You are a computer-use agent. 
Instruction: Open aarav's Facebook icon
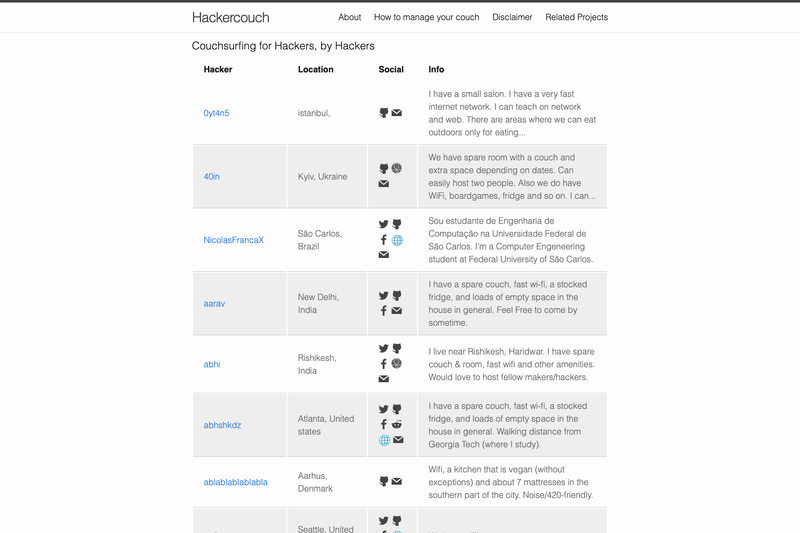coord(384,311)
